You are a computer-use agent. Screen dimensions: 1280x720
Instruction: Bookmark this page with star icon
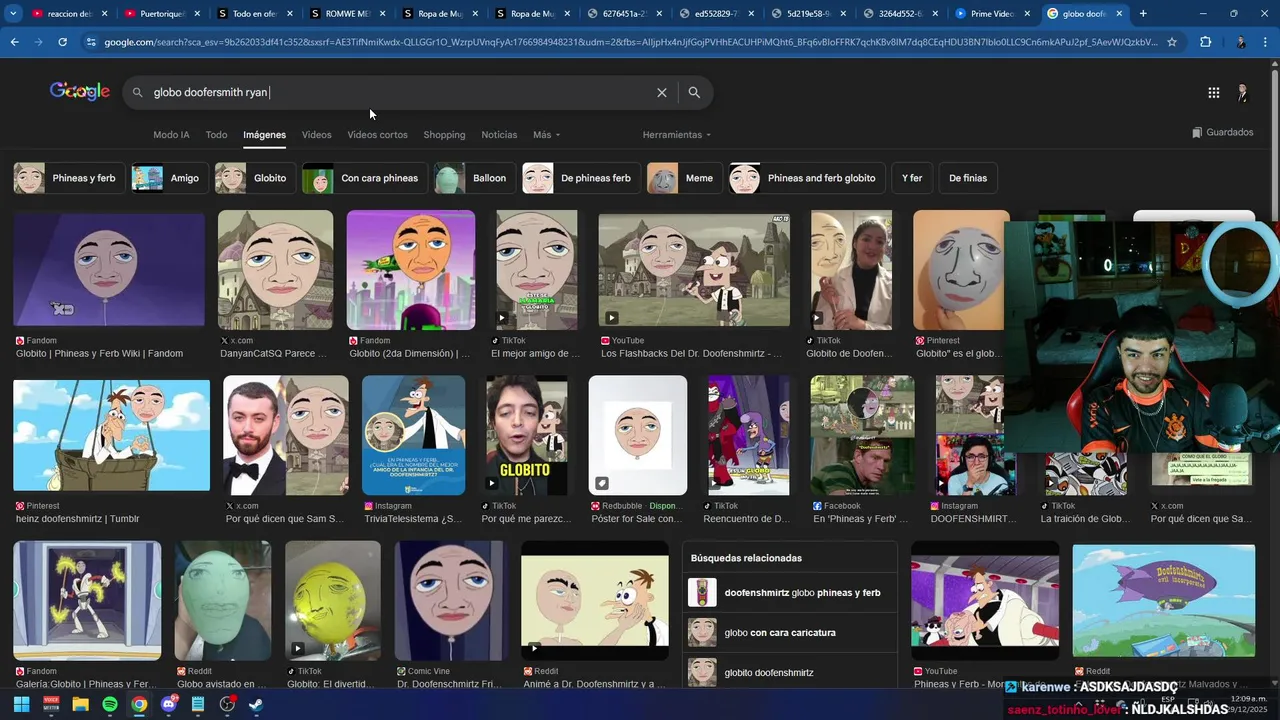point(1172,42)
